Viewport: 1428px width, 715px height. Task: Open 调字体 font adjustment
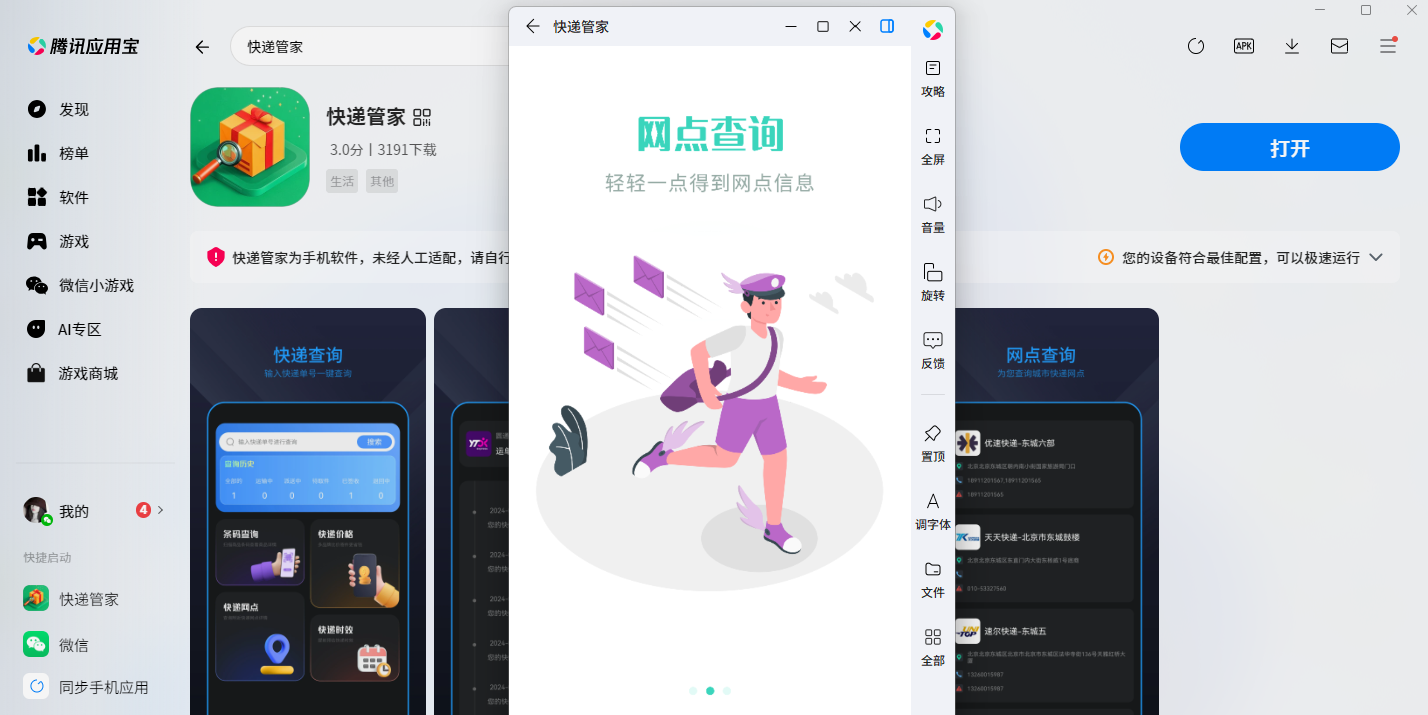932,511
